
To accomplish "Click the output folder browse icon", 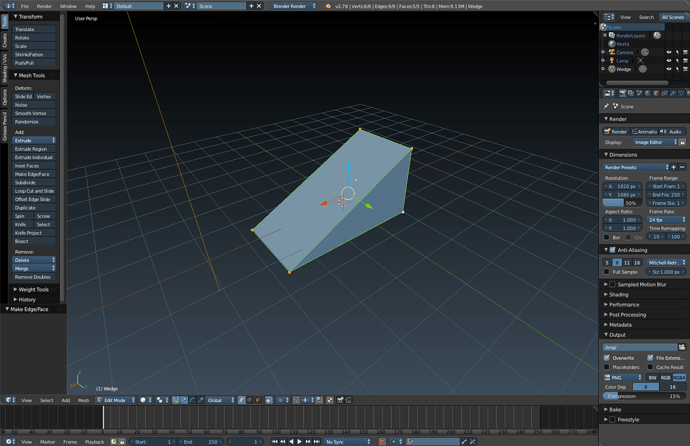I will click(682, 347).
